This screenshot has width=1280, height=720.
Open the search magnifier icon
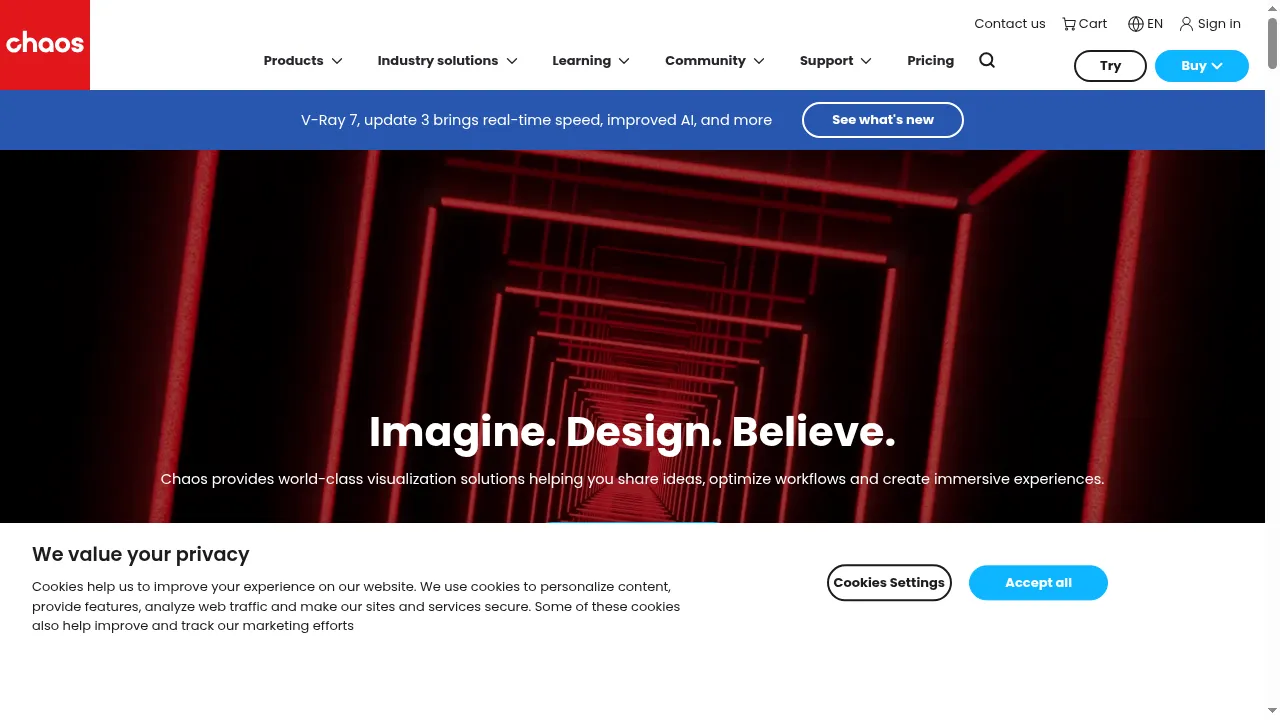click(987, 60)
